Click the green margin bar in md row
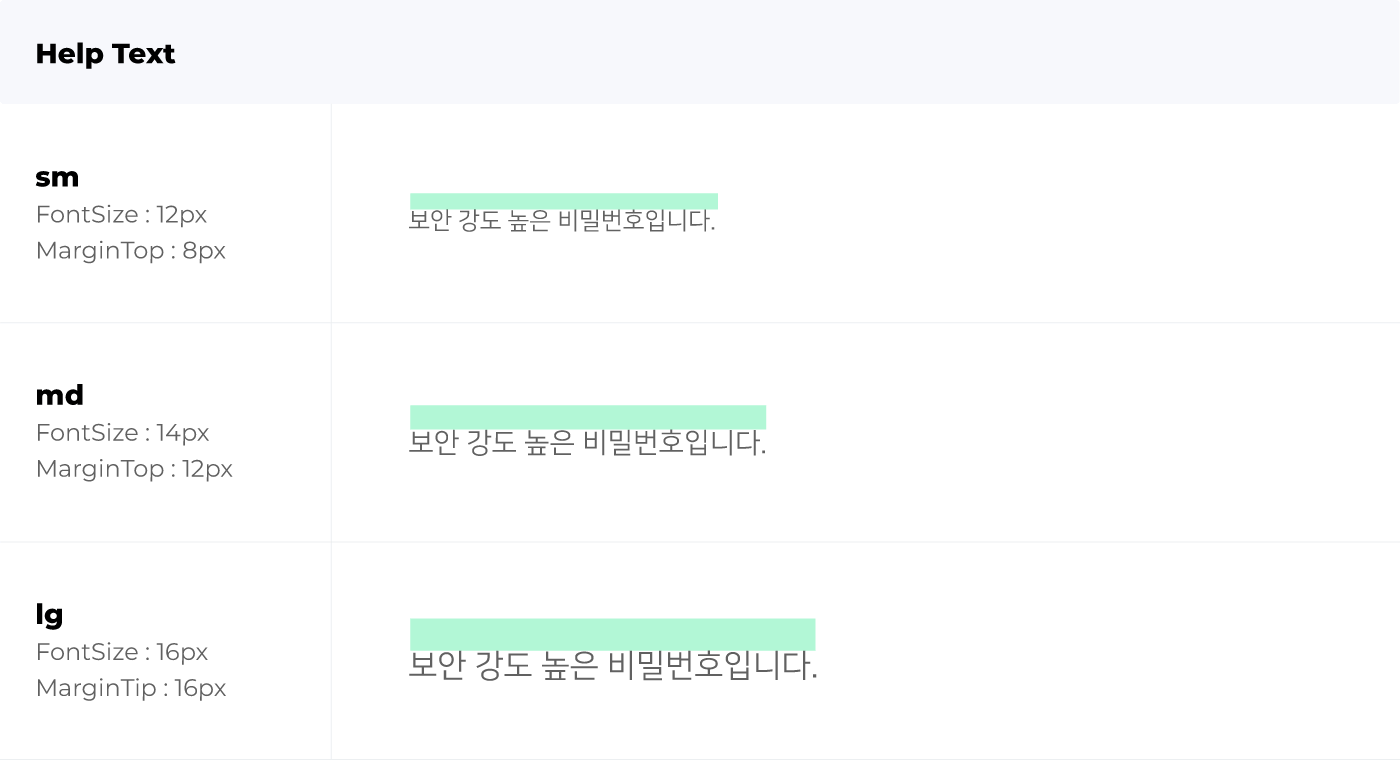Screen dimensions: 1400x760 [588, 417]
